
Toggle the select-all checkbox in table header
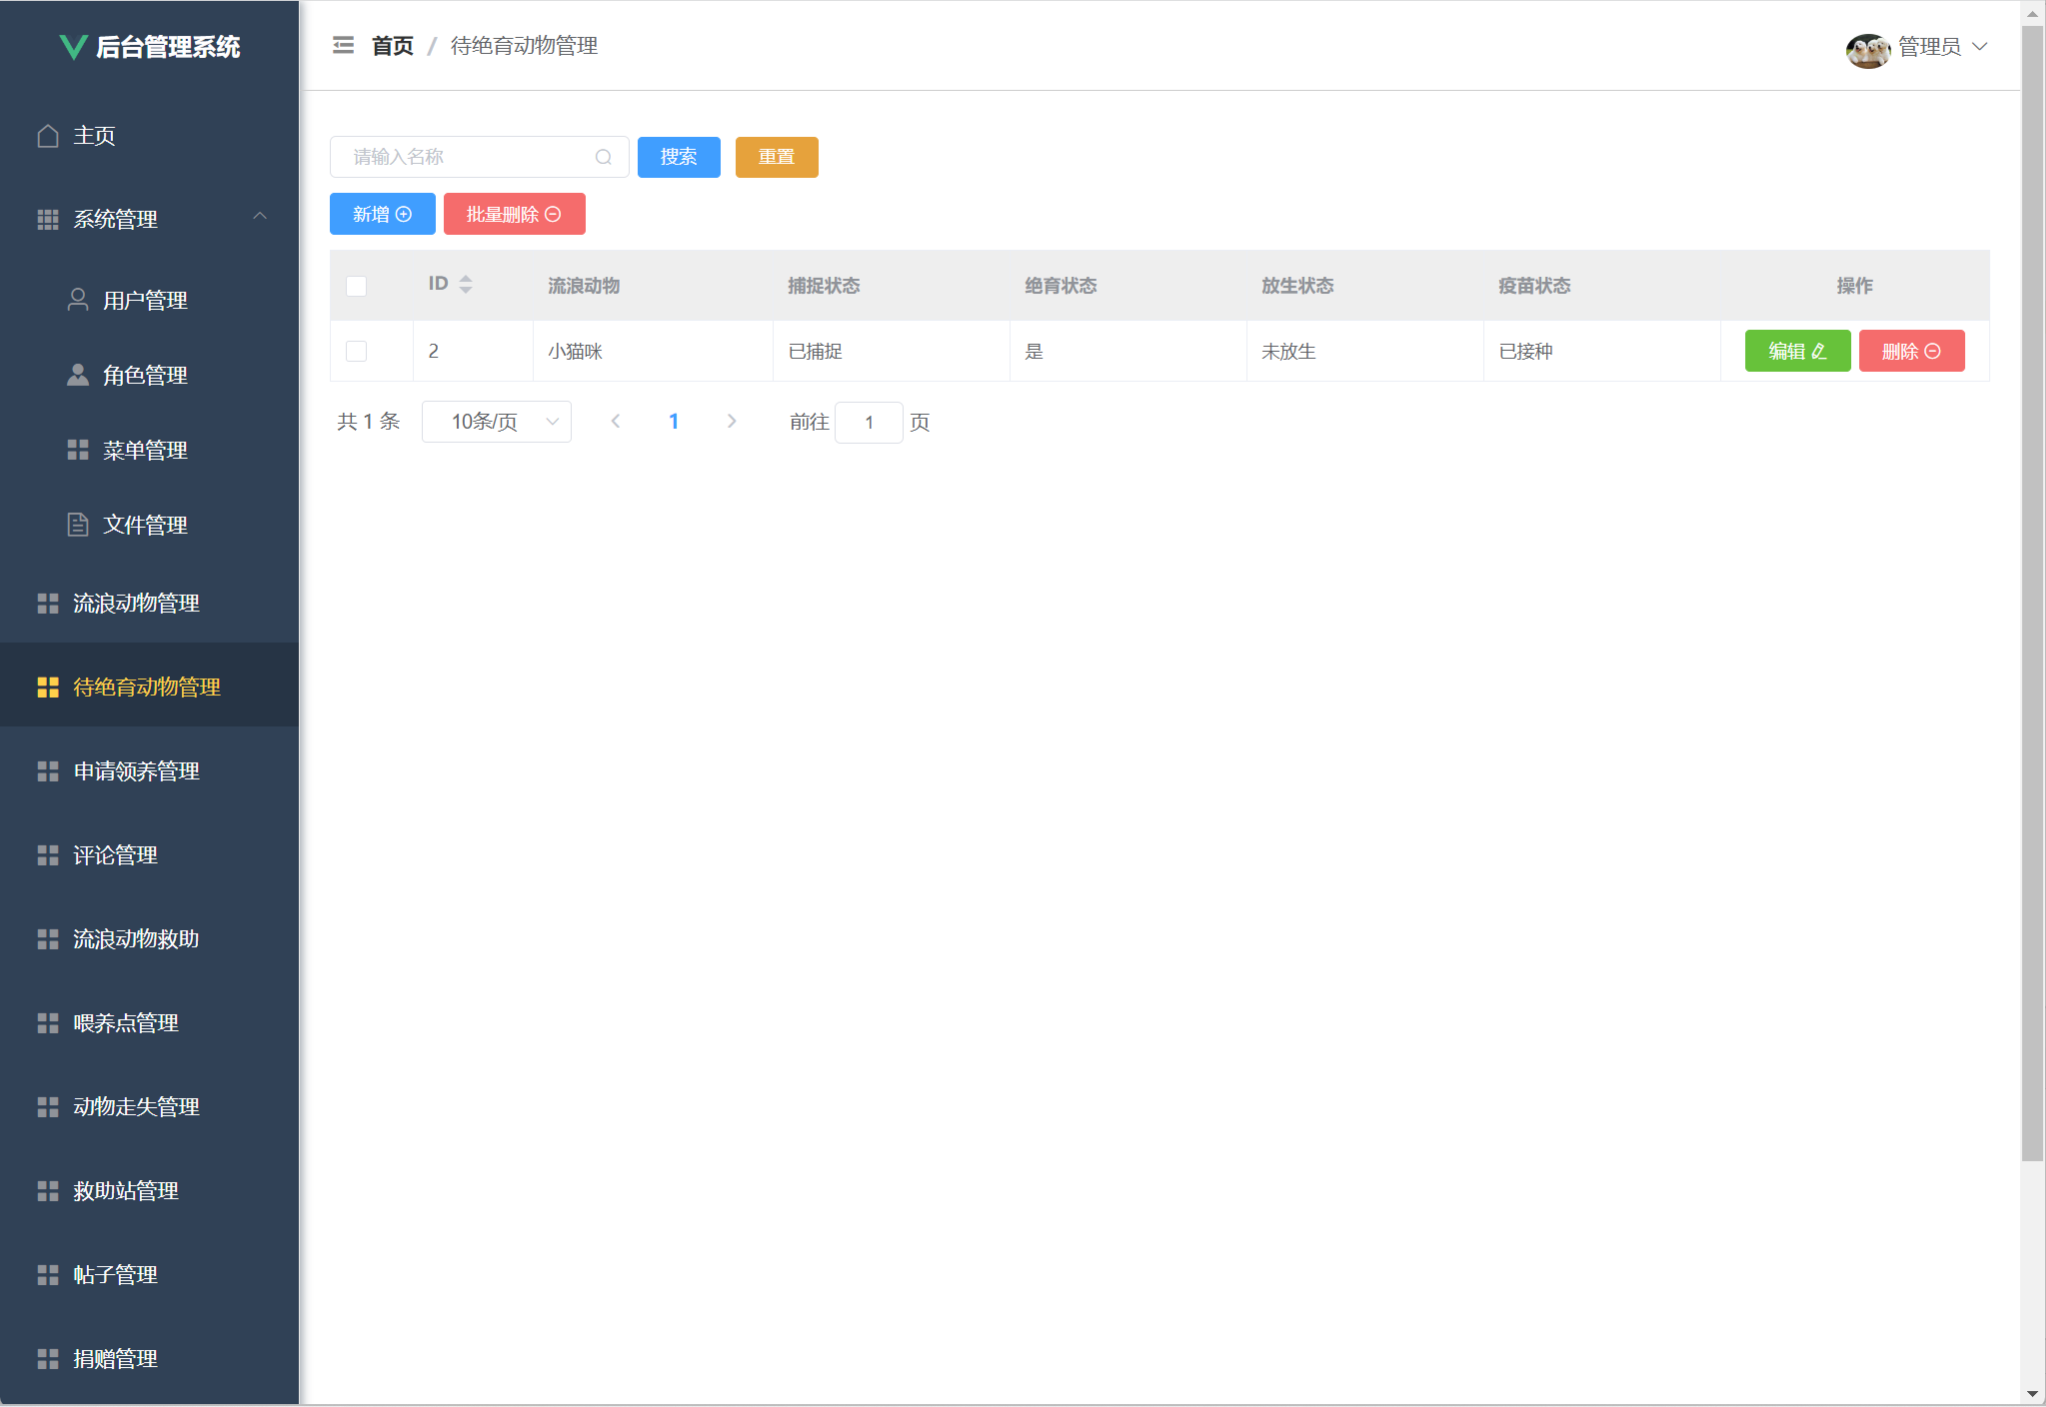tap(356, 286)
